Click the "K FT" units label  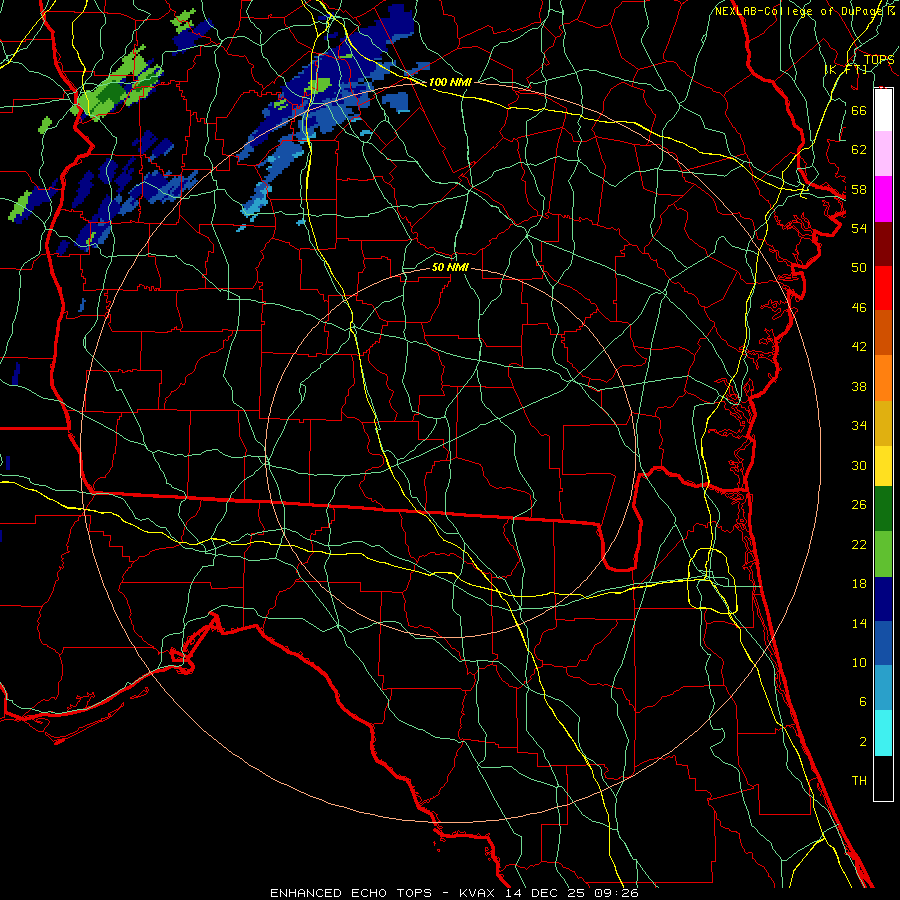(x=845, y=69)
